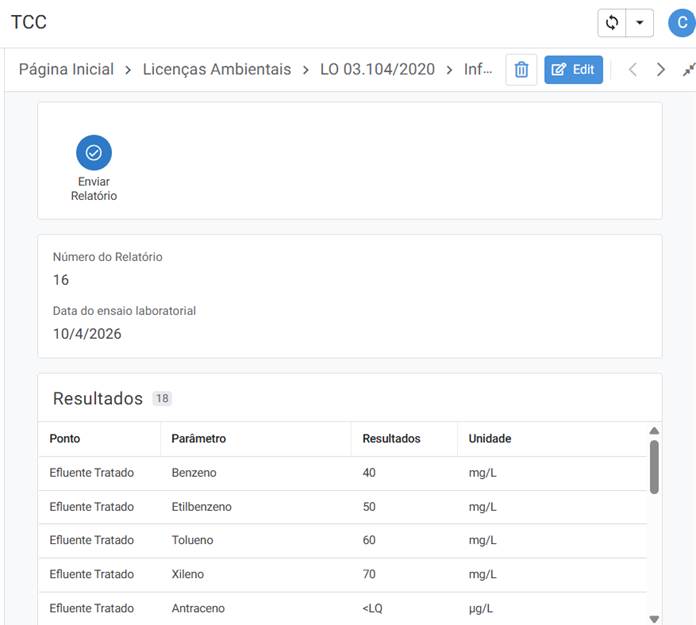The height and width of the screenshot is (625, 696).
Task: Click the Ponto column header
Action: tap(65, 439)
